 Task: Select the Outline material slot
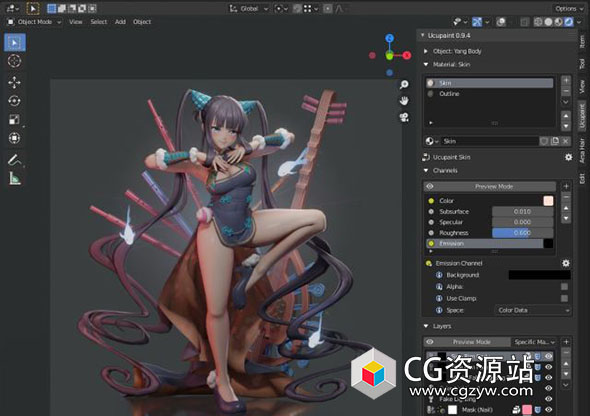click(x=490, y=94)
